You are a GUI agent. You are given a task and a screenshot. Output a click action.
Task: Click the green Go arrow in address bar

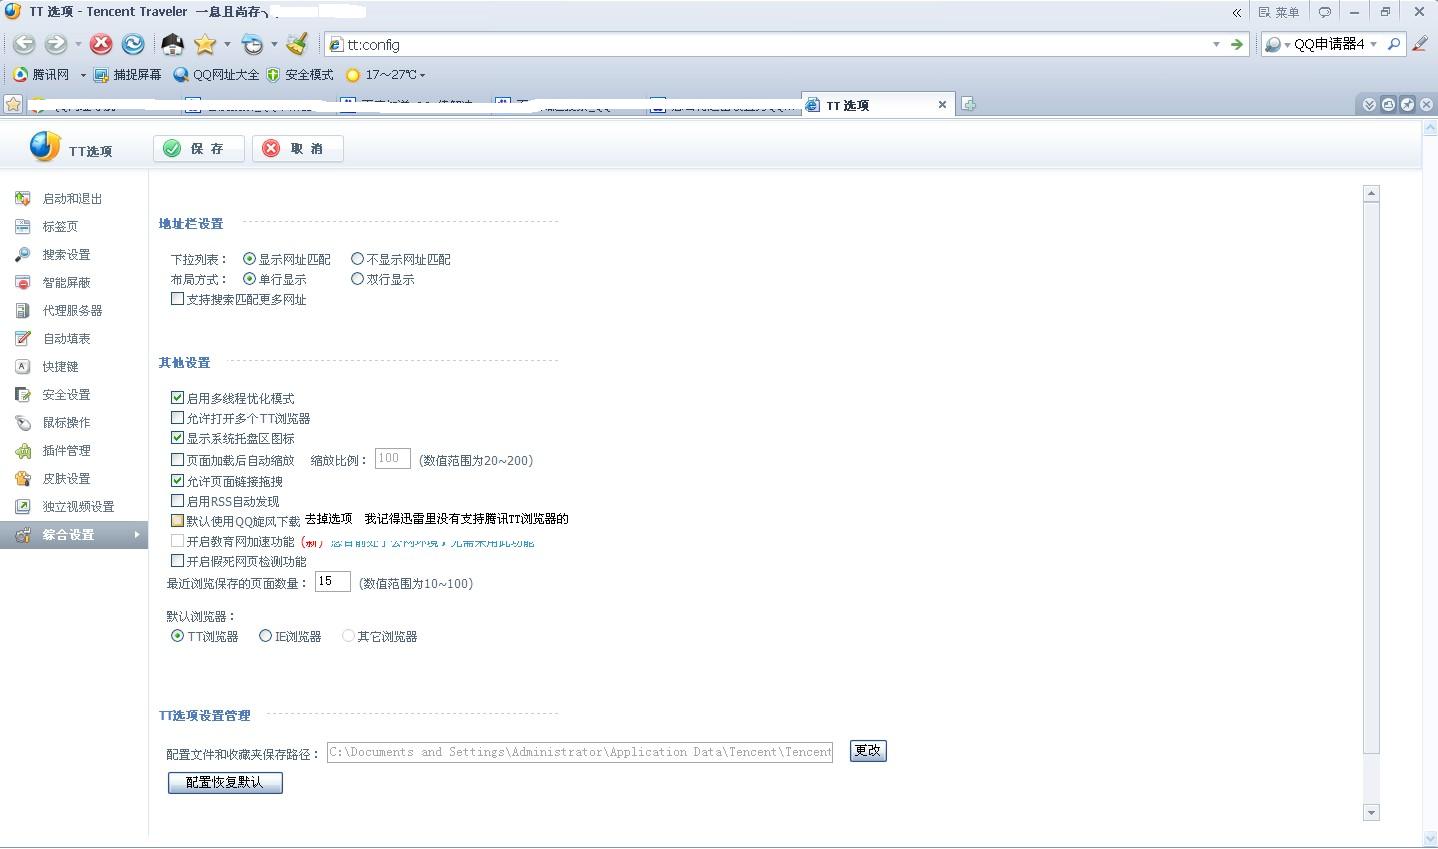point(1237,44)
